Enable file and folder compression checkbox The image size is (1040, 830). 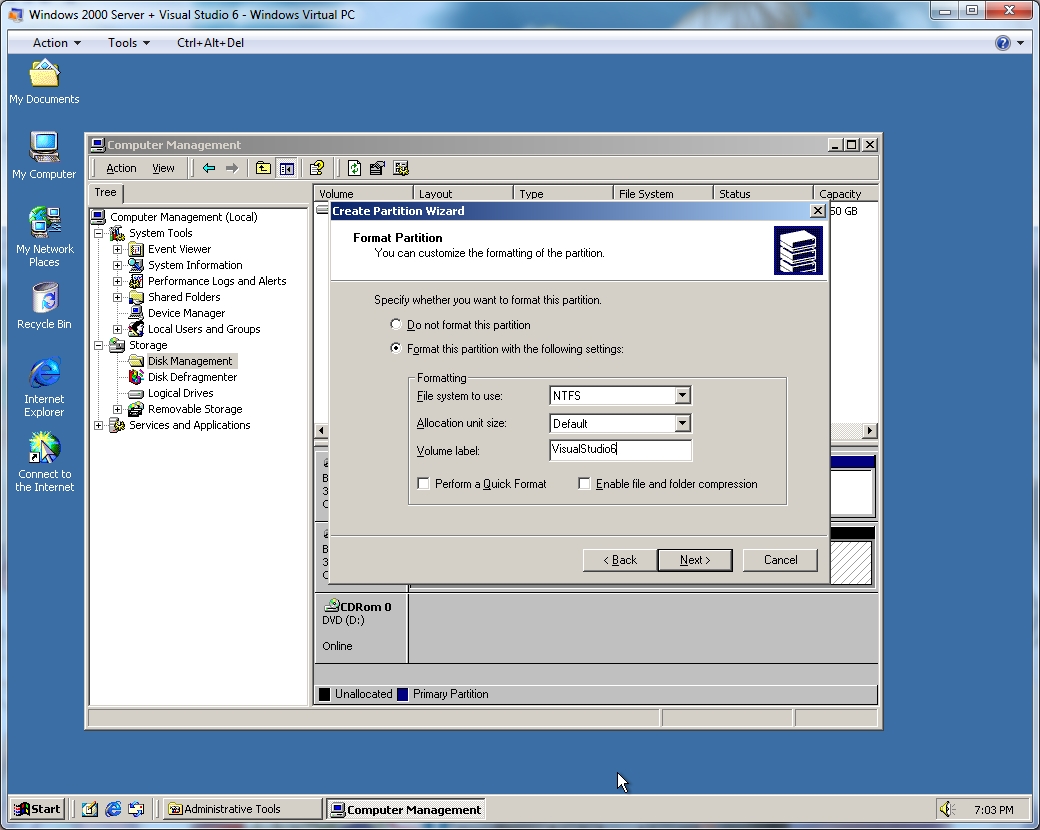tap(585, 484)
